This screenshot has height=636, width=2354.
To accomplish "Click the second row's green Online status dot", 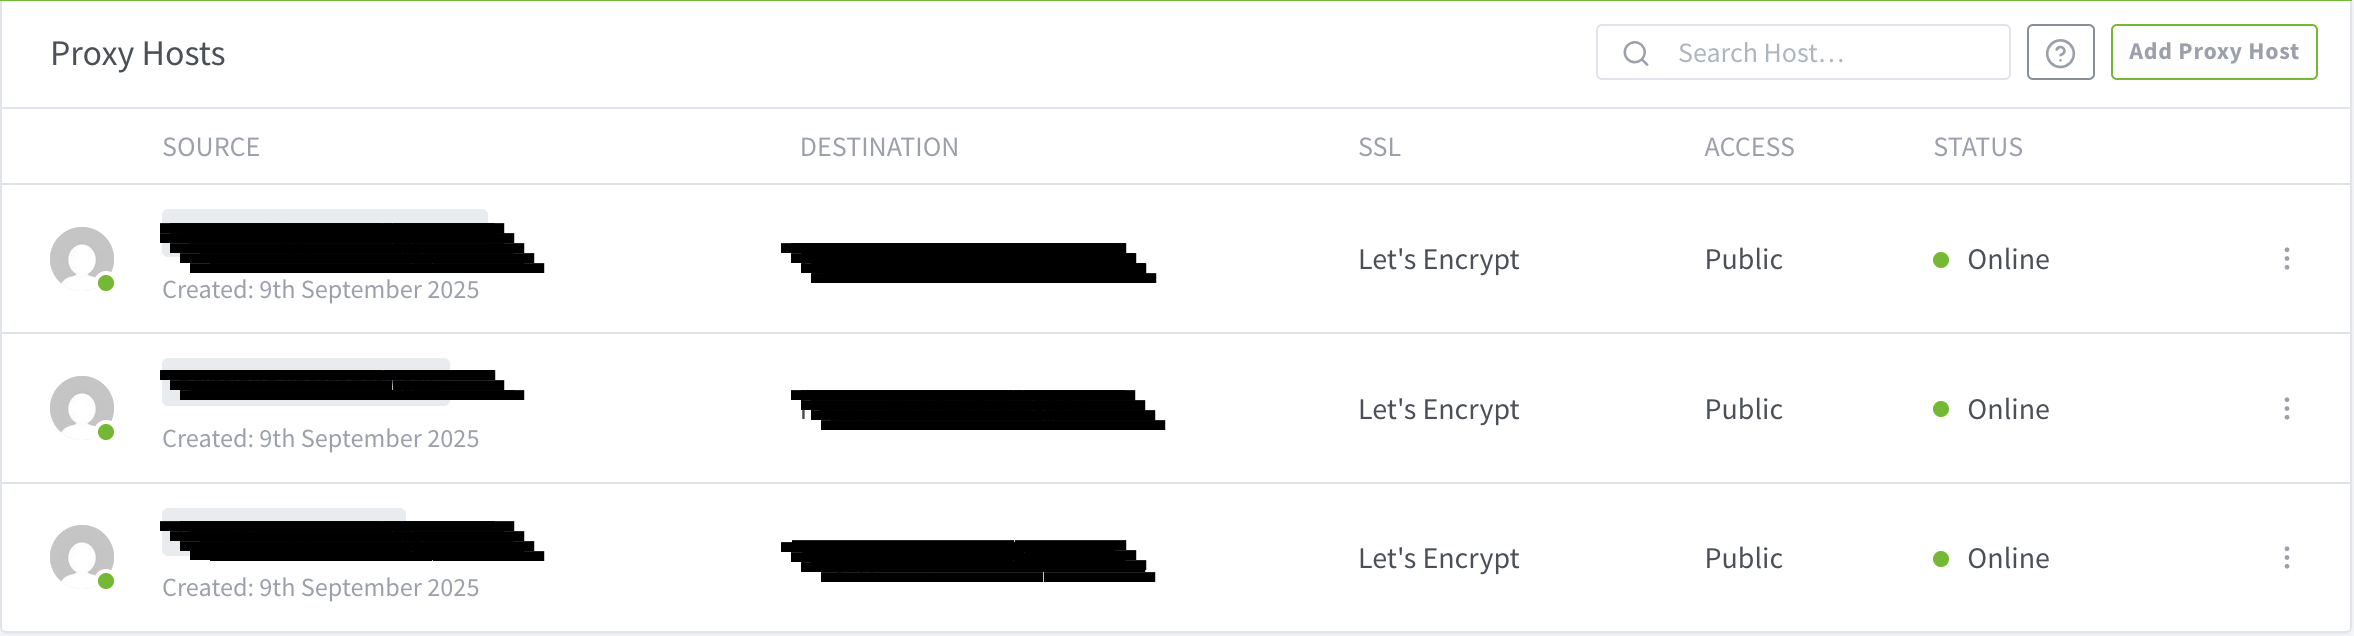I will tap(1941, 409).
